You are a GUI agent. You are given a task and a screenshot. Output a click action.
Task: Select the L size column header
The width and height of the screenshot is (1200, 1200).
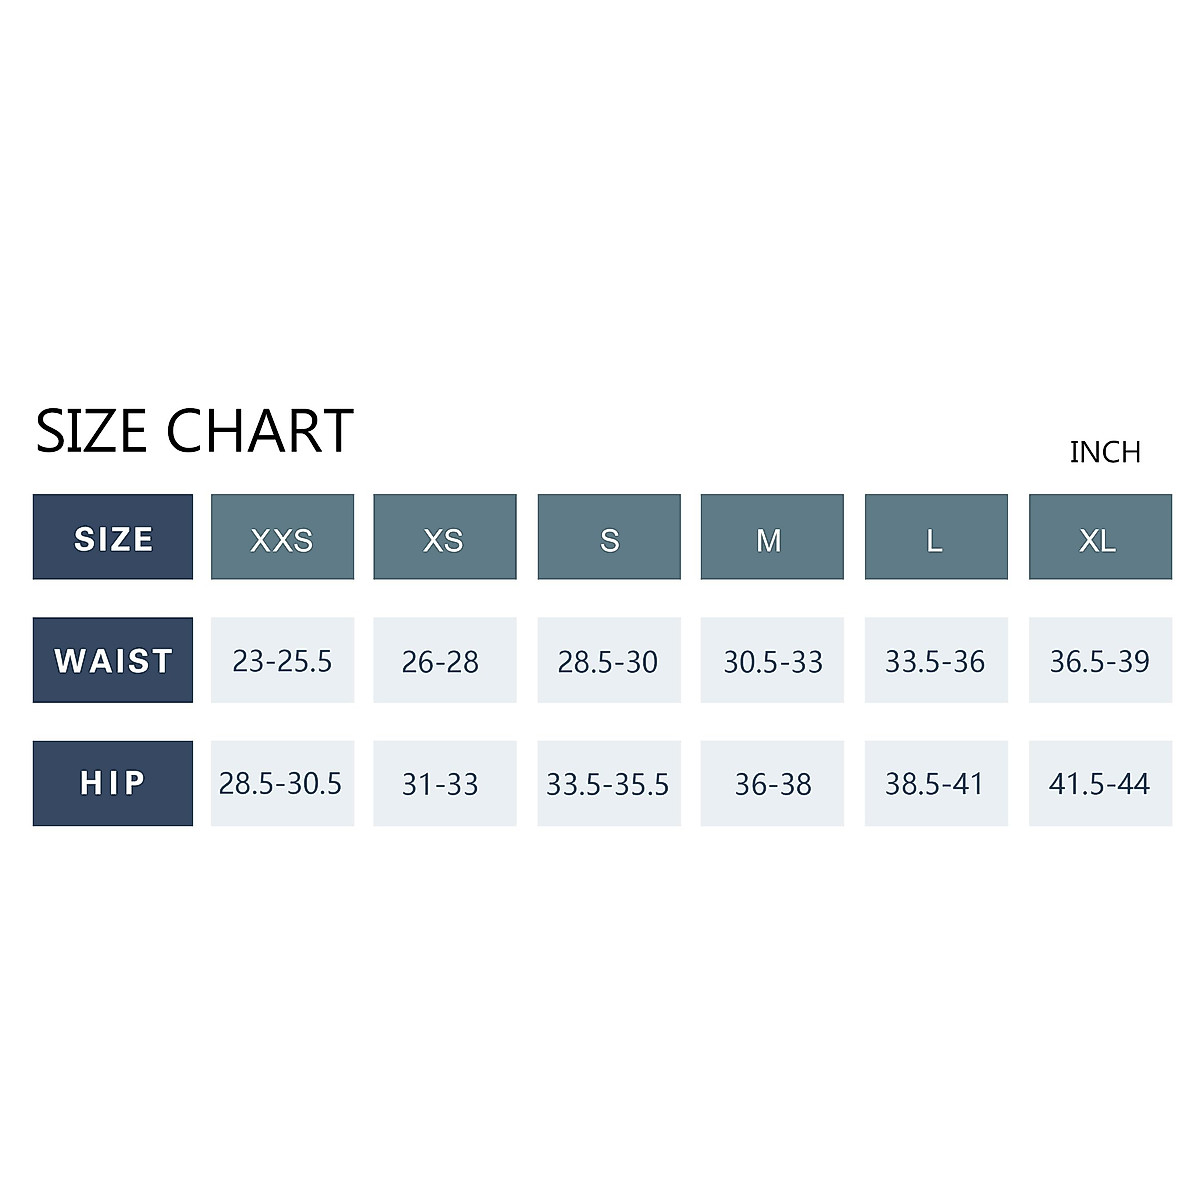click(x=936, y=537)
